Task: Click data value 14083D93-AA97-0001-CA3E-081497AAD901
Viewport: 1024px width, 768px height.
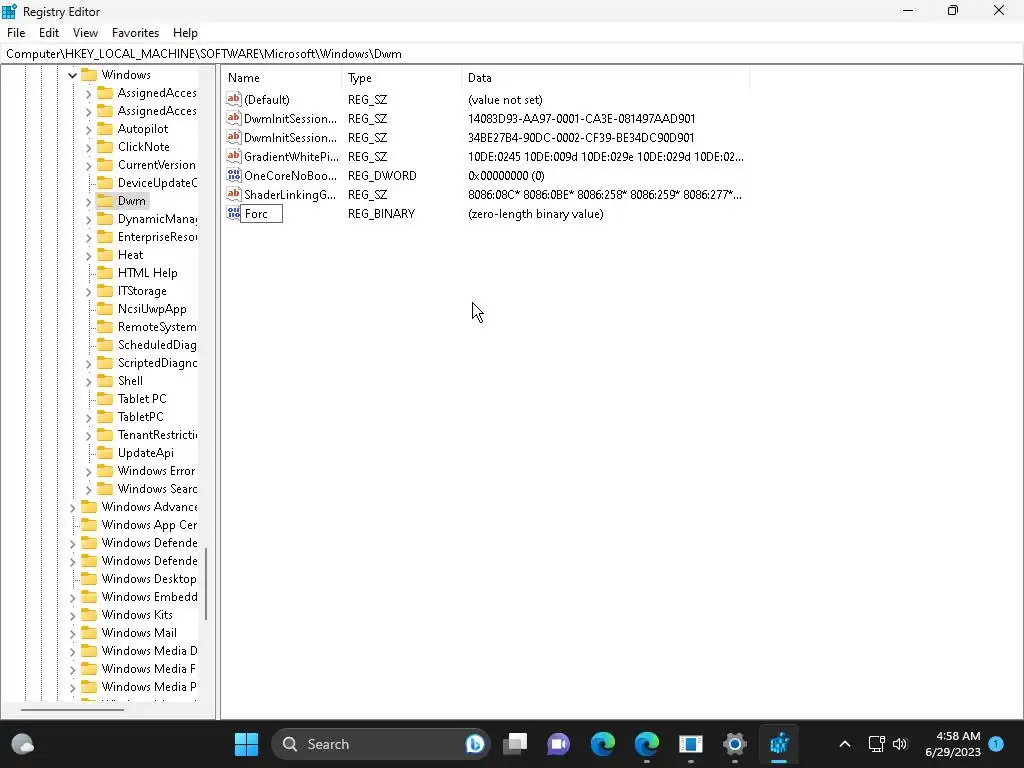Action: tap(581, 119)
